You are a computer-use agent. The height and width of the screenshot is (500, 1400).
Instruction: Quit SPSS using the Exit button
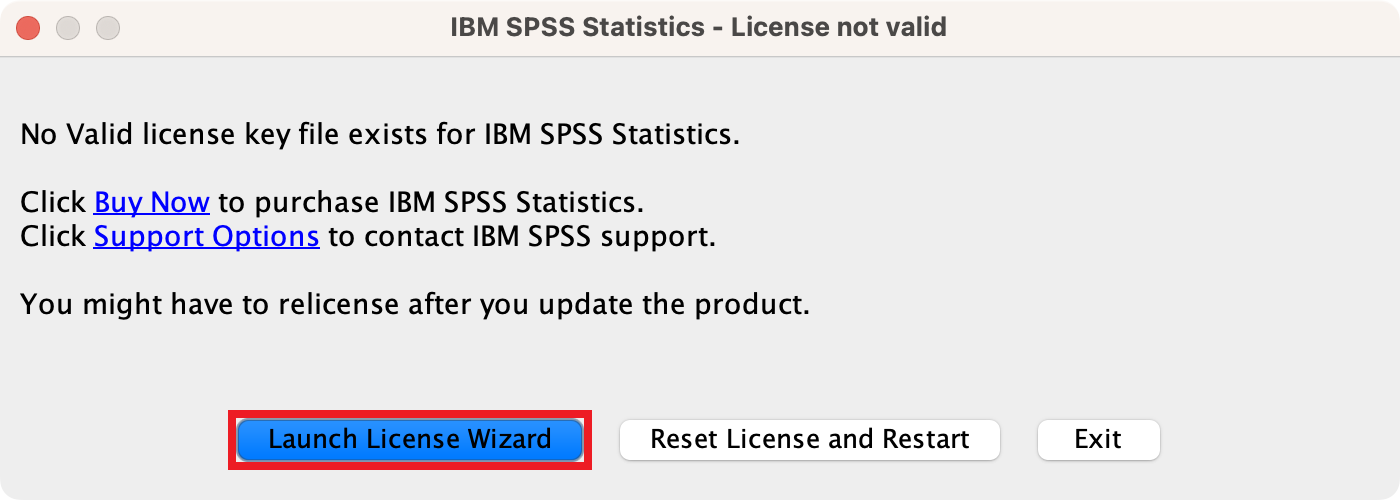coord(1098,439)
